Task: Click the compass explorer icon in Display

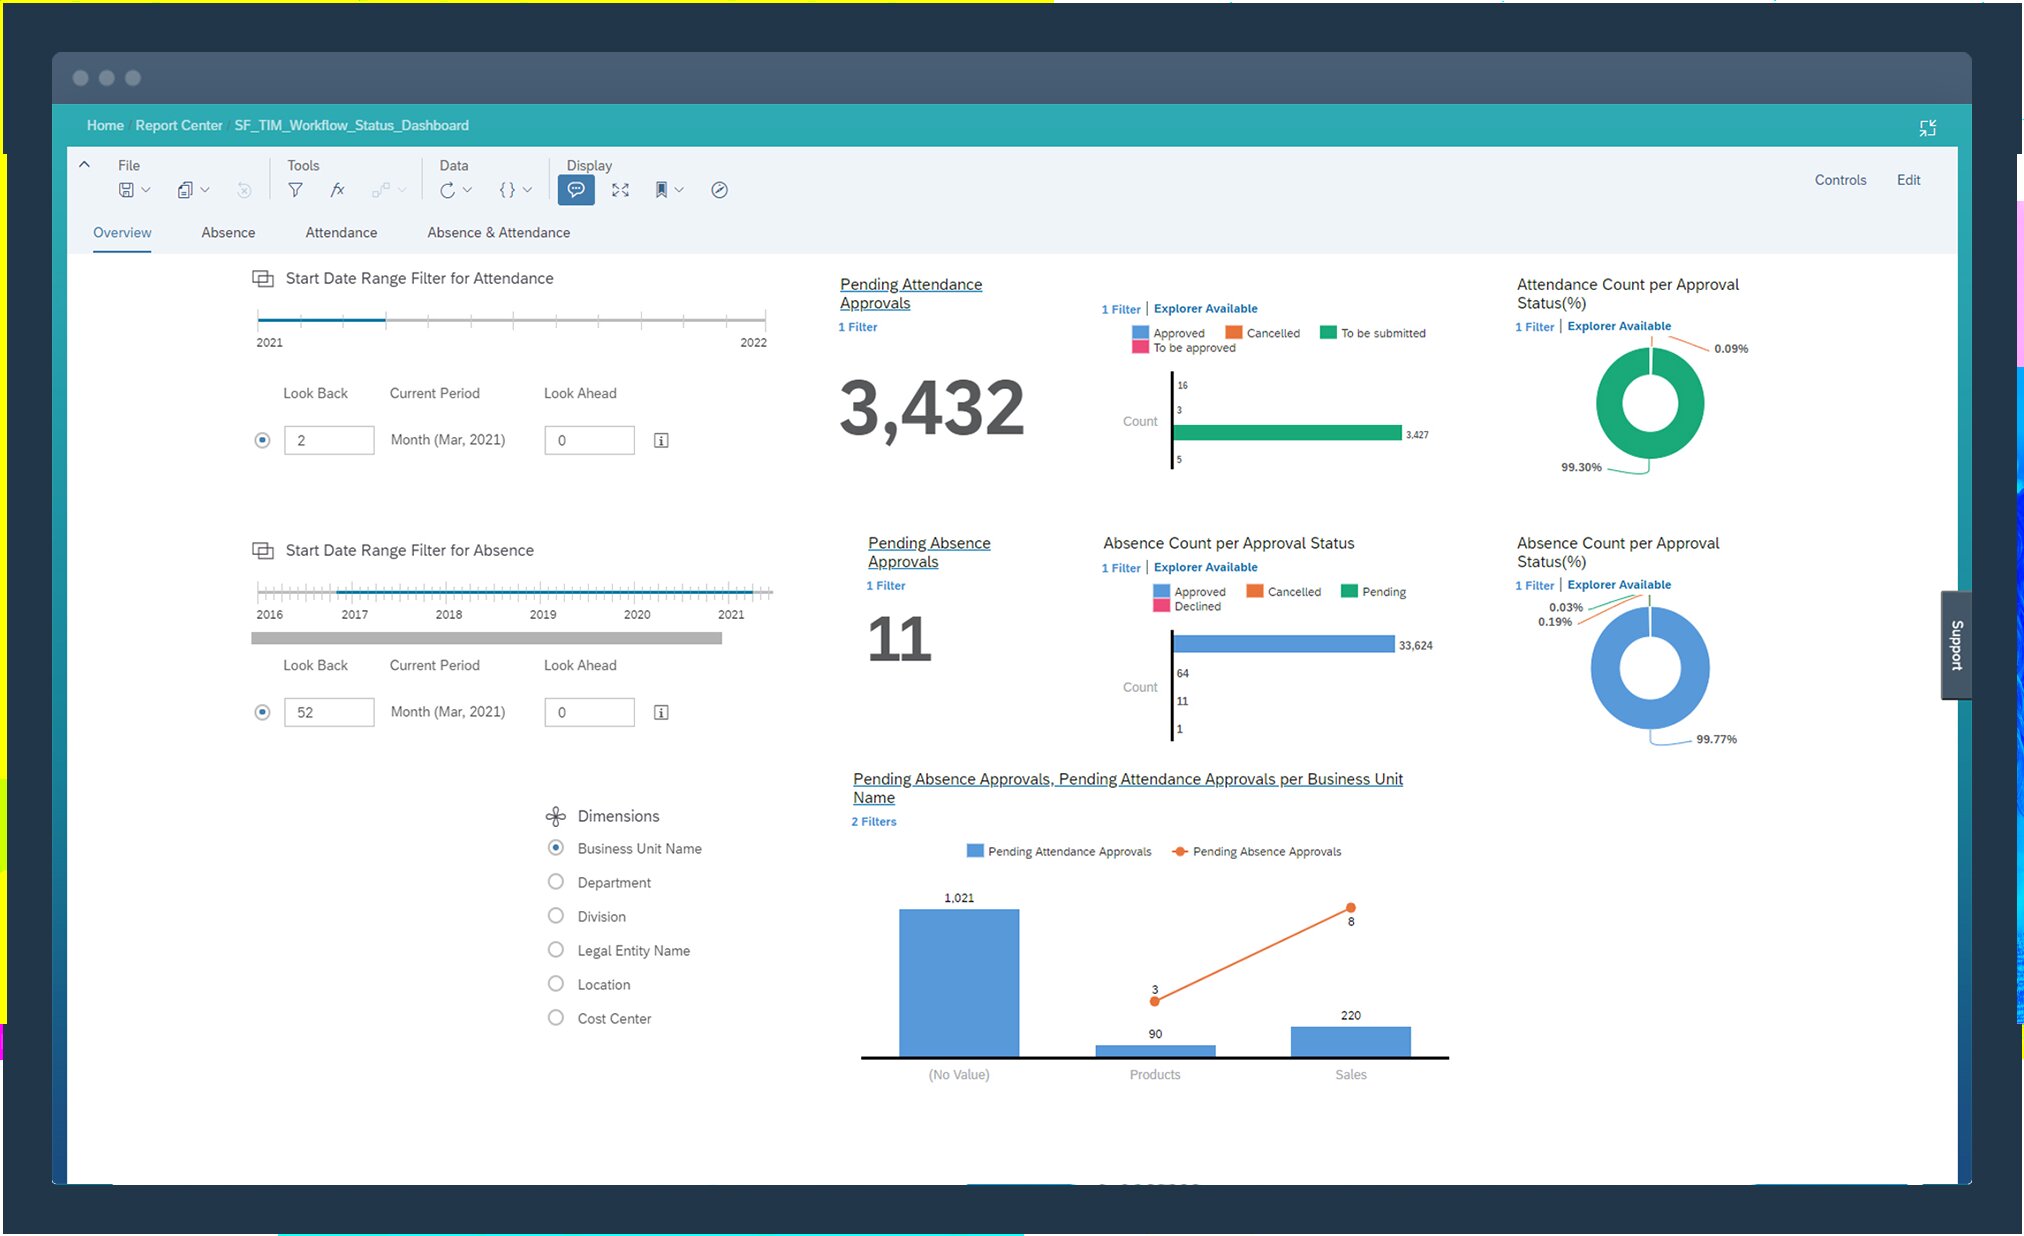Action: (x=719, y=190)
